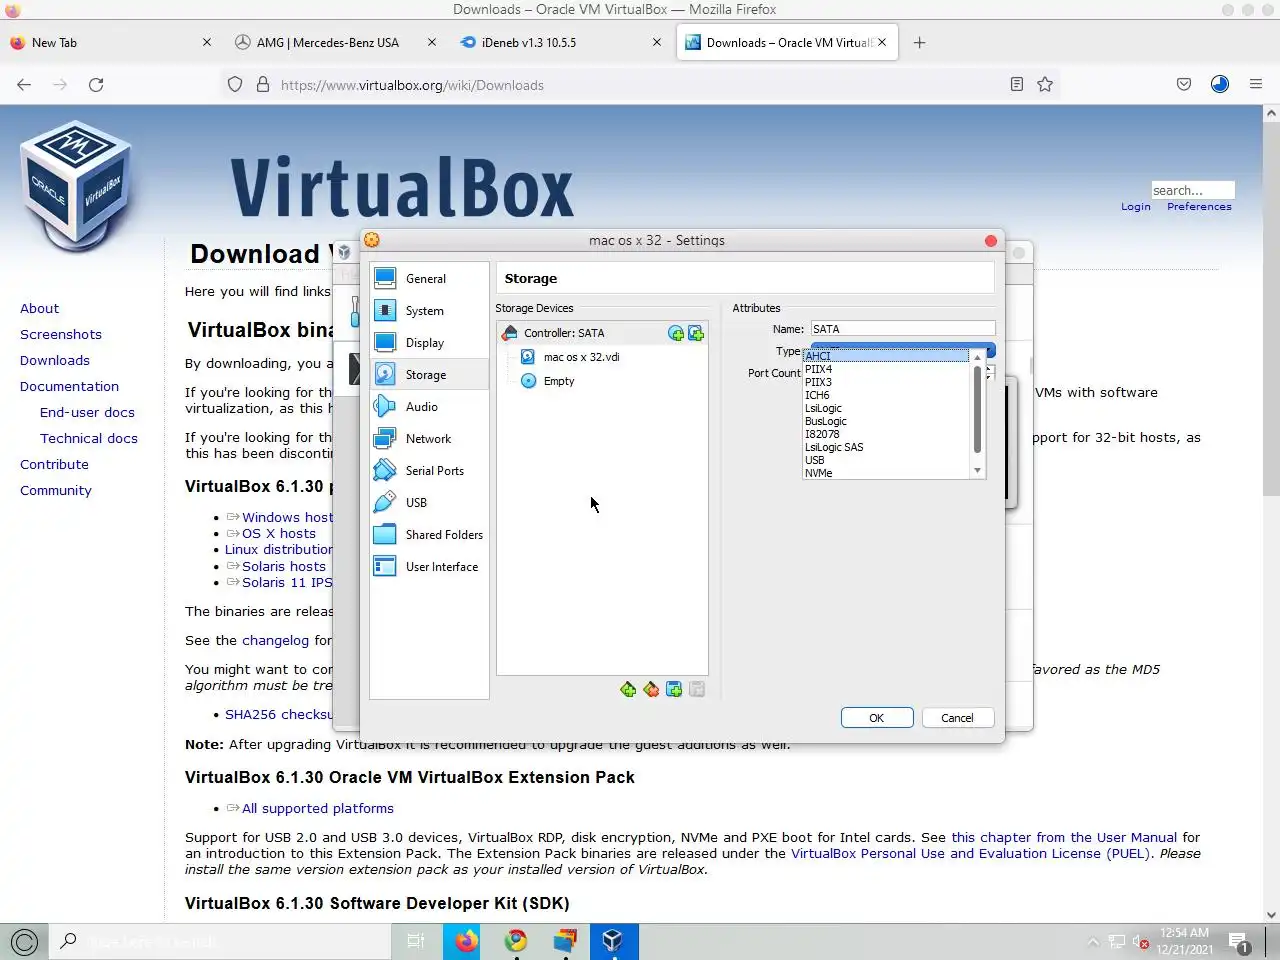The height and width of the screenshot is (960, 1280).
Task: Select the Controller: SATA row
Action: tap(602, 333)
